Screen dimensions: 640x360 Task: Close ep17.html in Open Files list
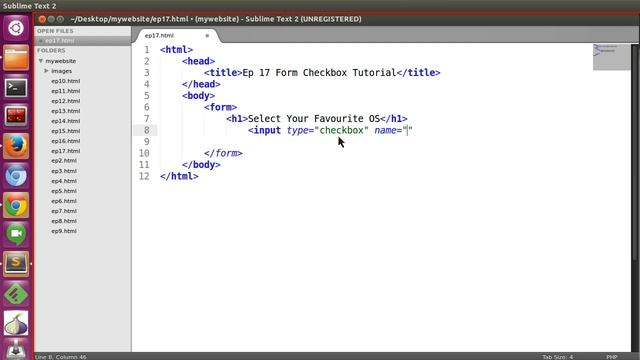pyautogui.click(x=41, y=41)
